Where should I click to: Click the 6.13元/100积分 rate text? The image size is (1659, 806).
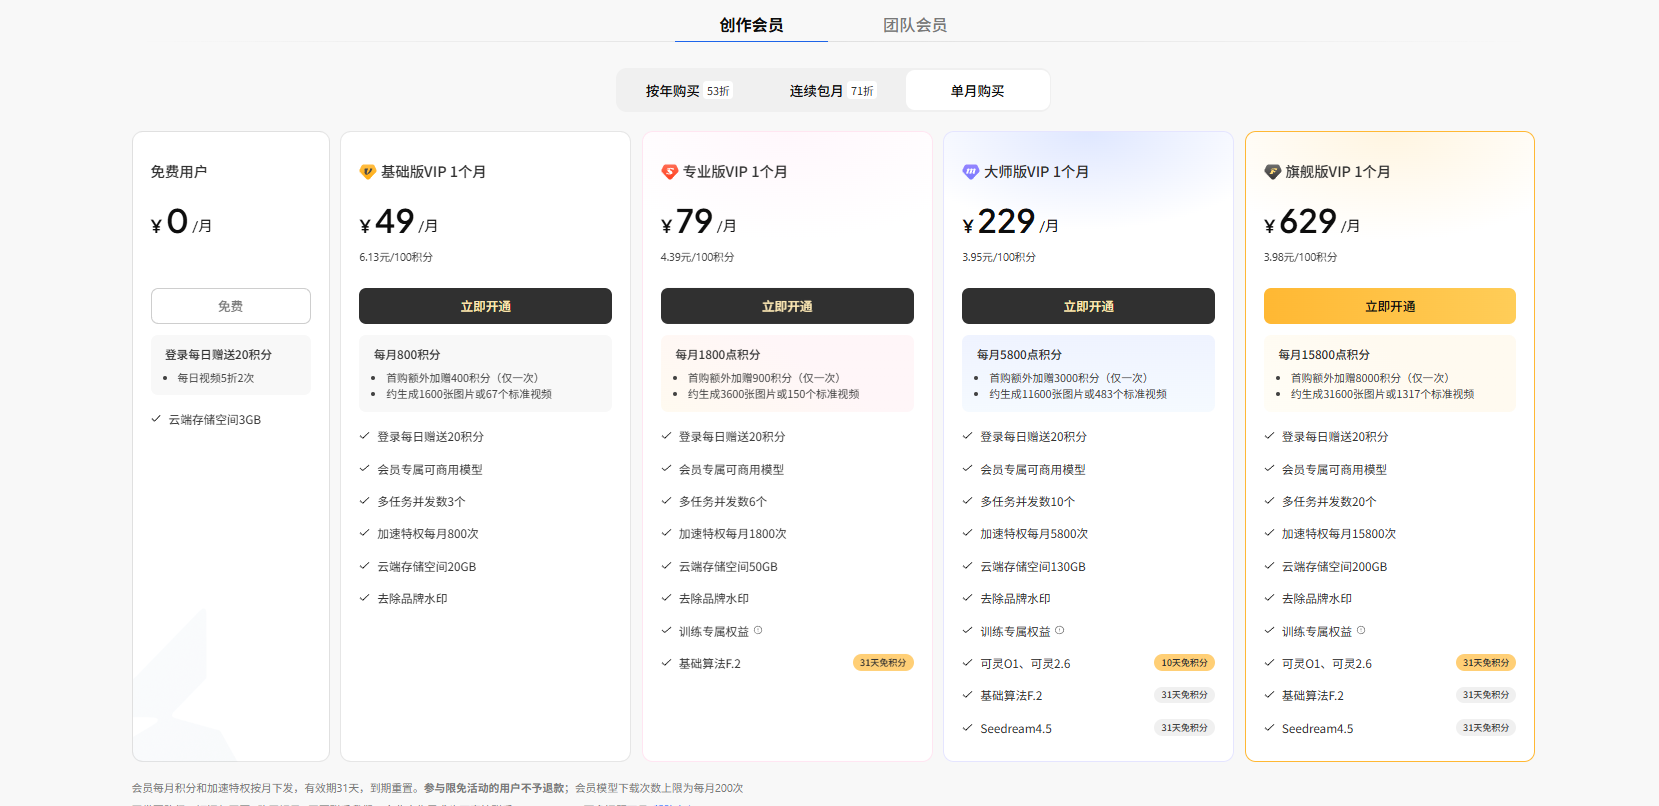(396, 257)
